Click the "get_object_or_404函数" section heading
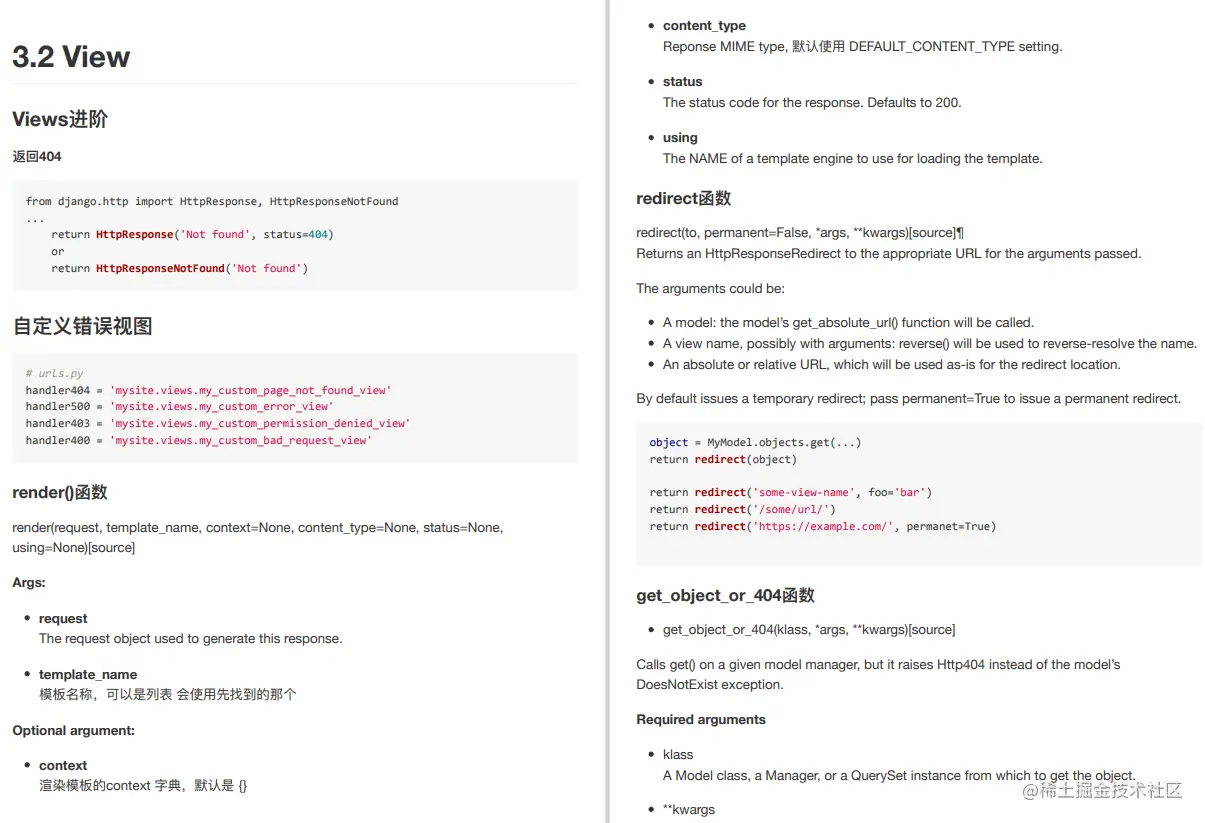The image size is (1205, 823). (x=725, y=595)
